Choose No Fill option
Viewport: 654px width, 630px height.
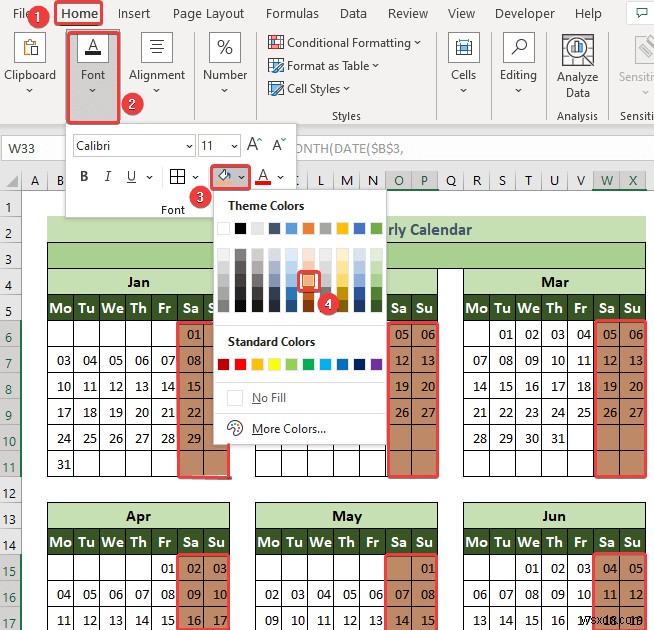pyautogui.click(x=299, y=398)
